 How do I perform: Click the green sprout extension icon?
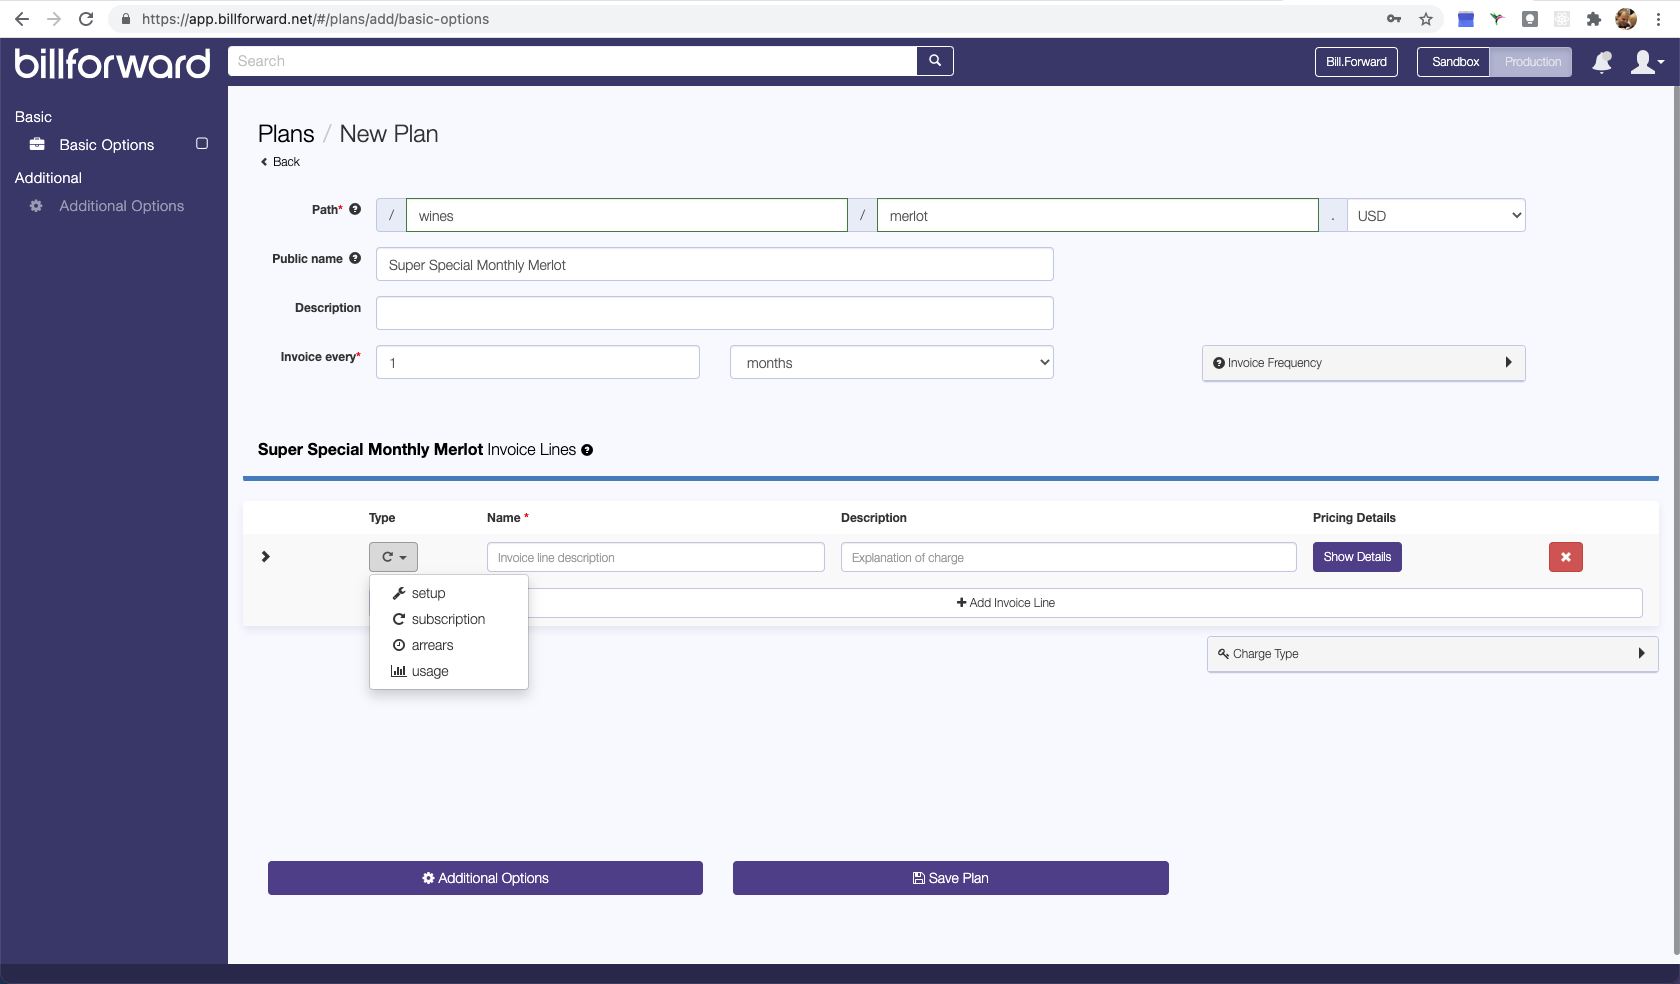(x=1497, y=19)
